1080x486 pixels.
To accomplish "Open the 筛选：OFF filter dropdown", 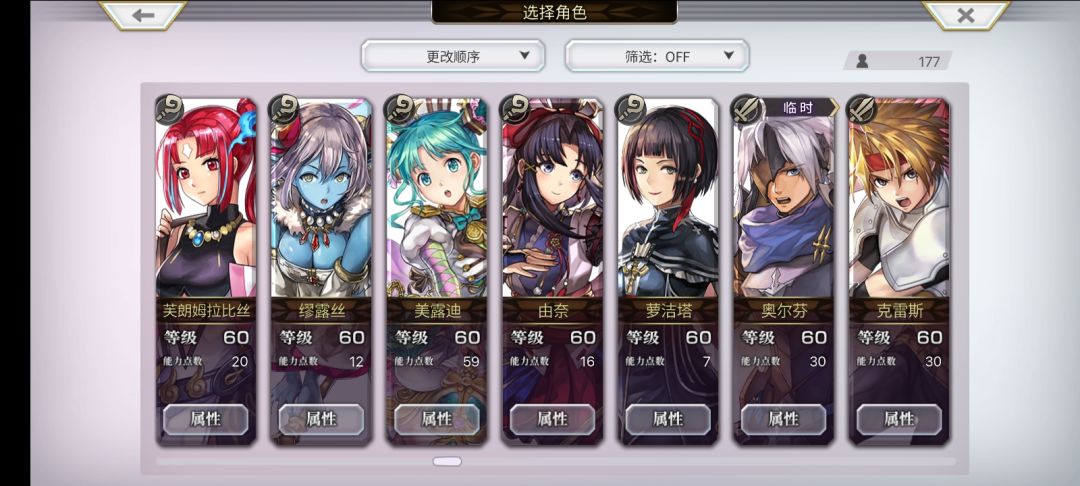I will 657,56.
